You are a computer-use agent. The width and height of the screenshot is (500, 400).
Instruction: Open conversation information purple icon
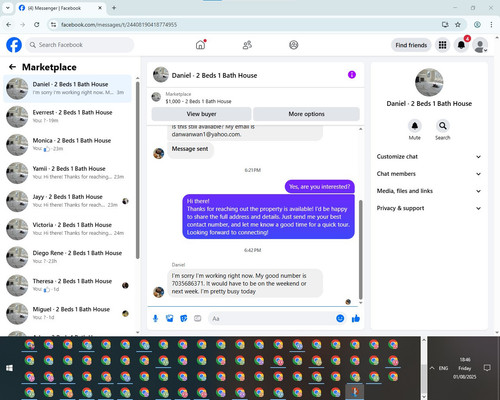tap(352, 75)
